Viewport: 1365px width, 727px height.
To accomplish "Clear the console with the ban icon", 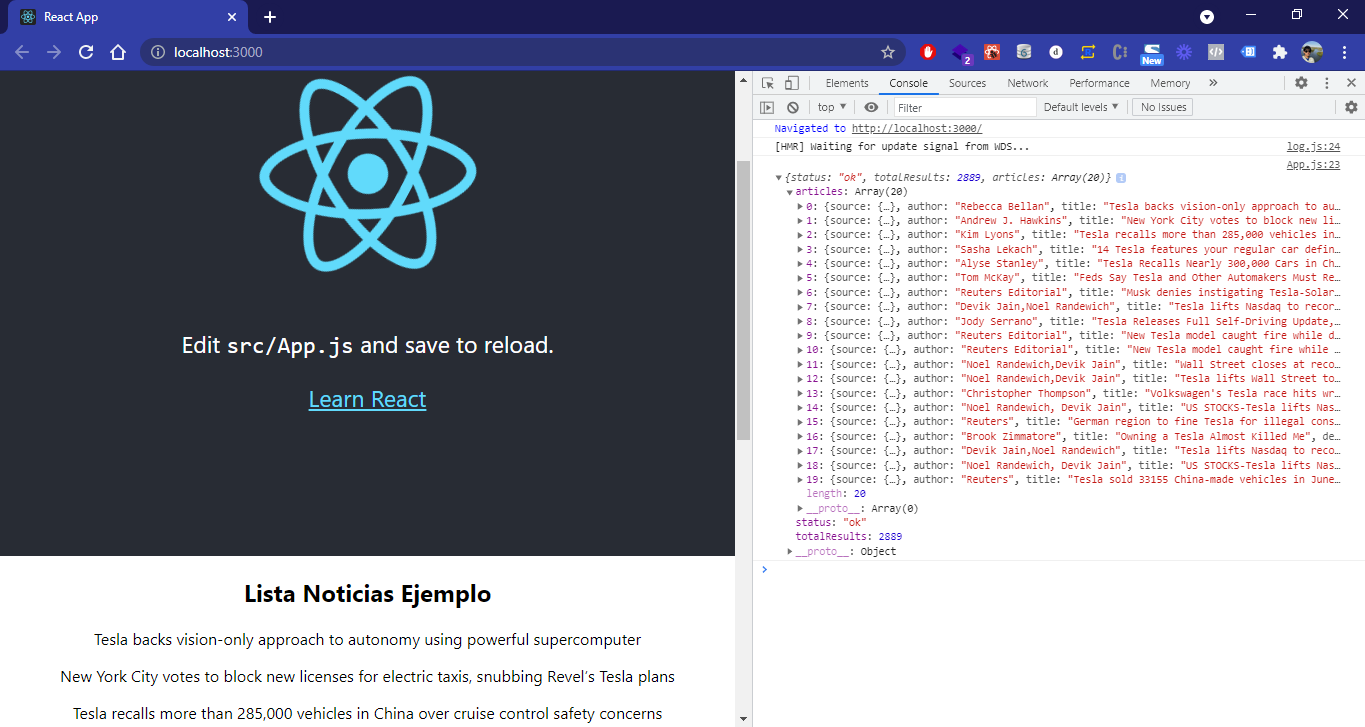I will (x=793, y=107).
